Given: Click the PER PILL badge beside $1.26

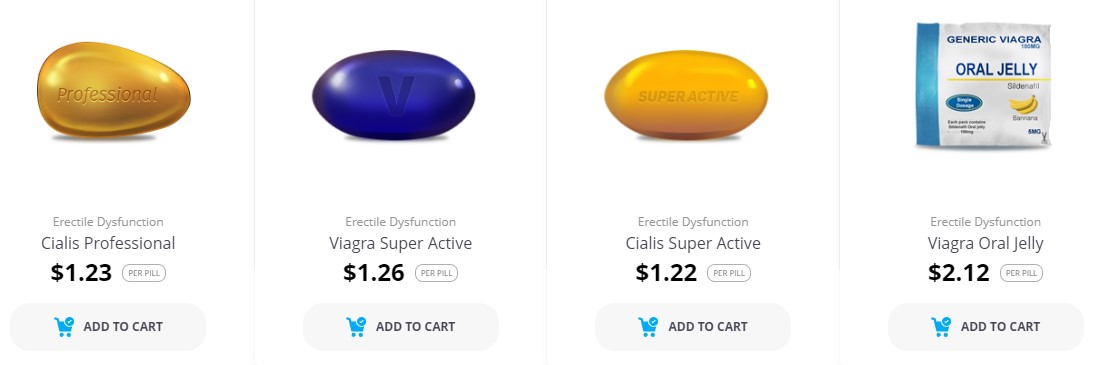Looking at the screenshot, I should 437,273.
